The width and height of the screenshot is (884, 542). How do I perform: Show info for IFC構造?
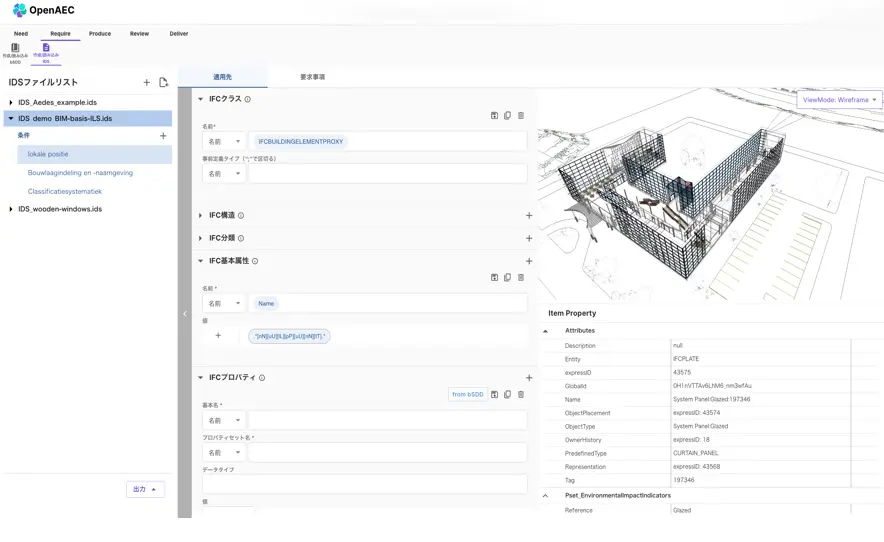tap(241, 215)
